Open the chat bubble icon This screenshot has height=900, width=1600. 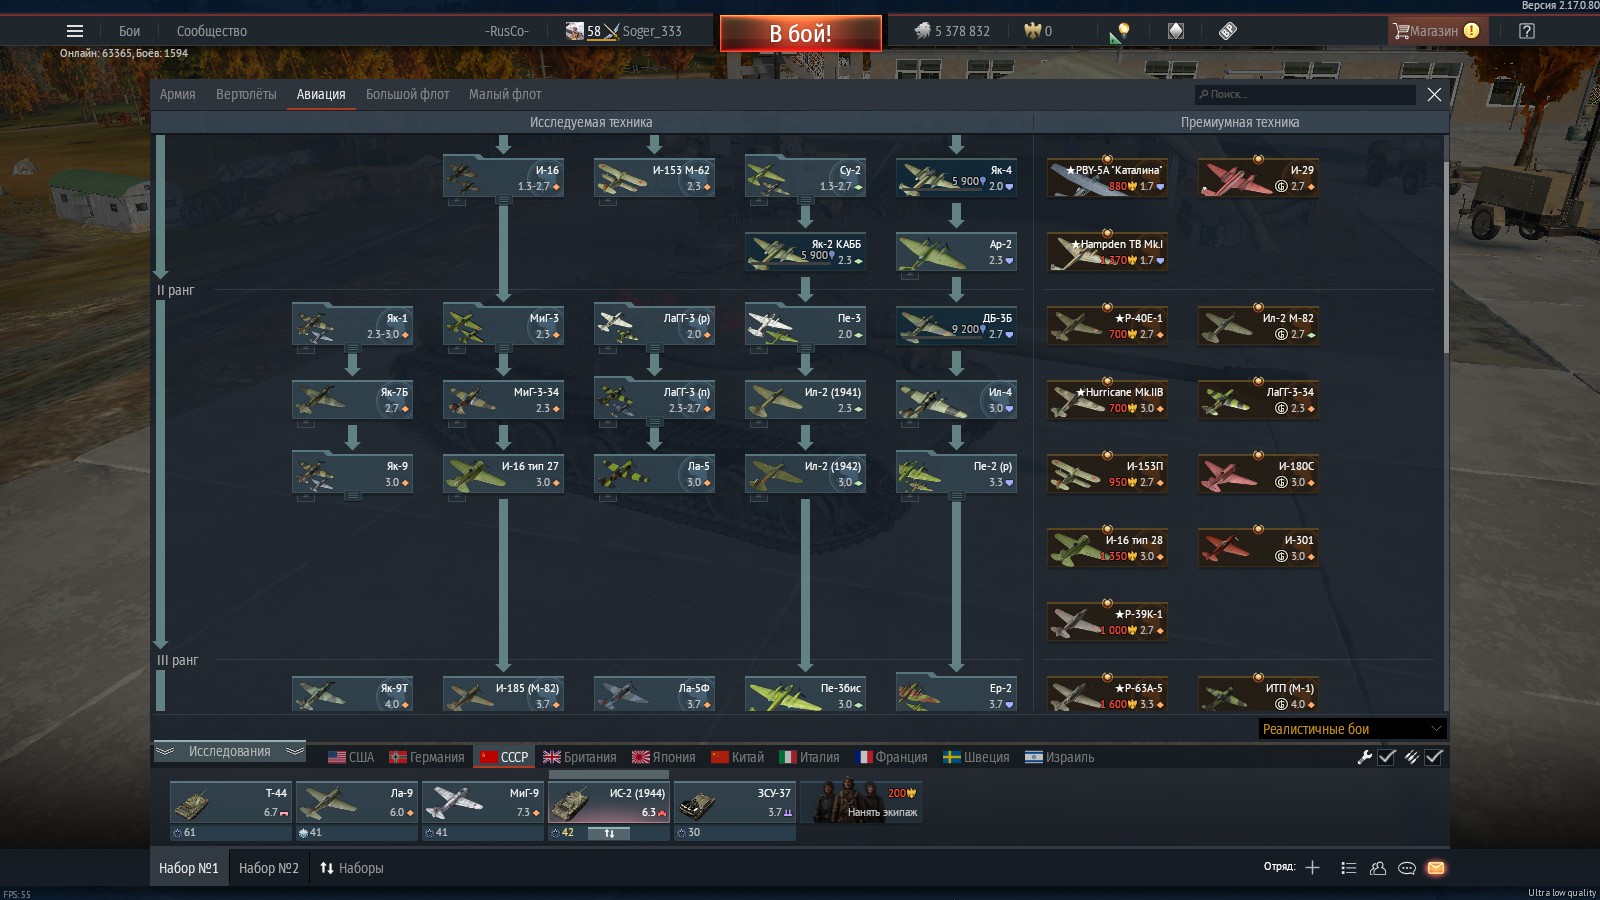click(x=1406, y=868)
